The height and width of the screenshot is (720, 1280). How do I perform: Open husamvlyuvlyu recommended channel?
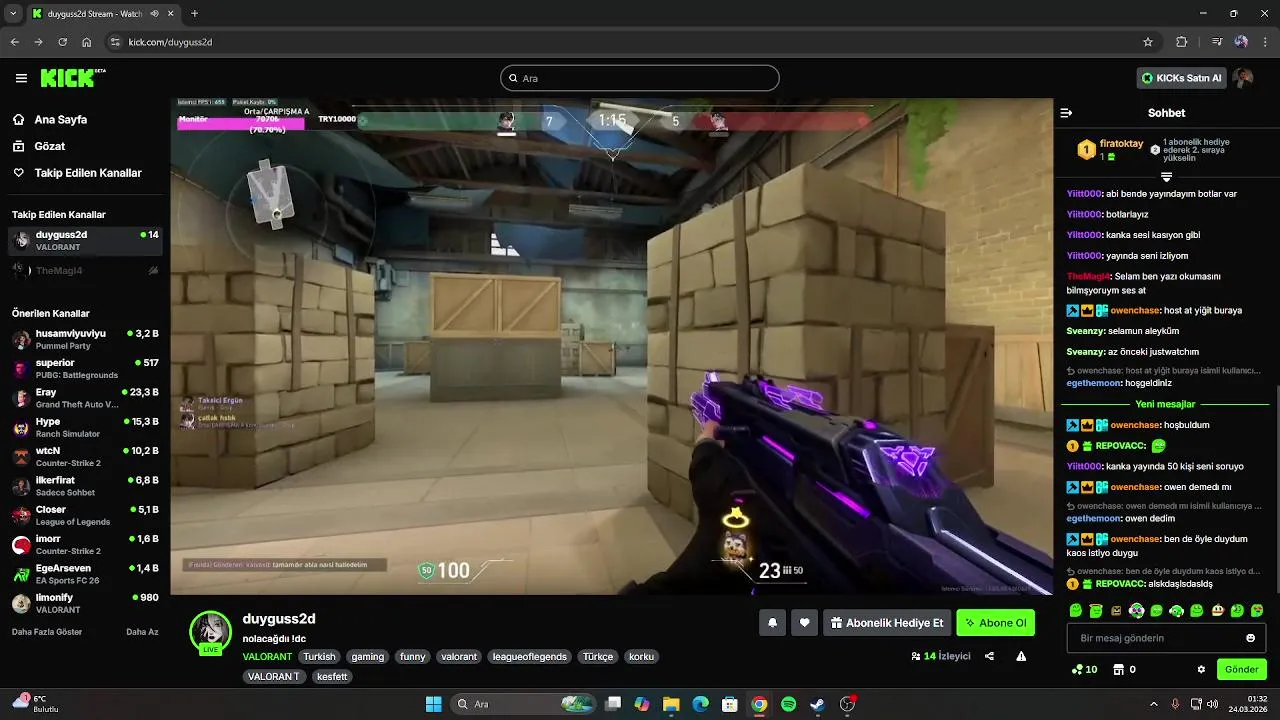click(x=85, y=339)
